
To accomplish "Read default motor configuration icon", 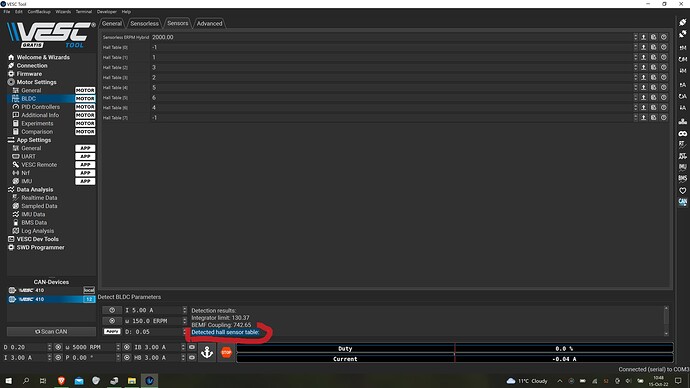I will point(683,59).
